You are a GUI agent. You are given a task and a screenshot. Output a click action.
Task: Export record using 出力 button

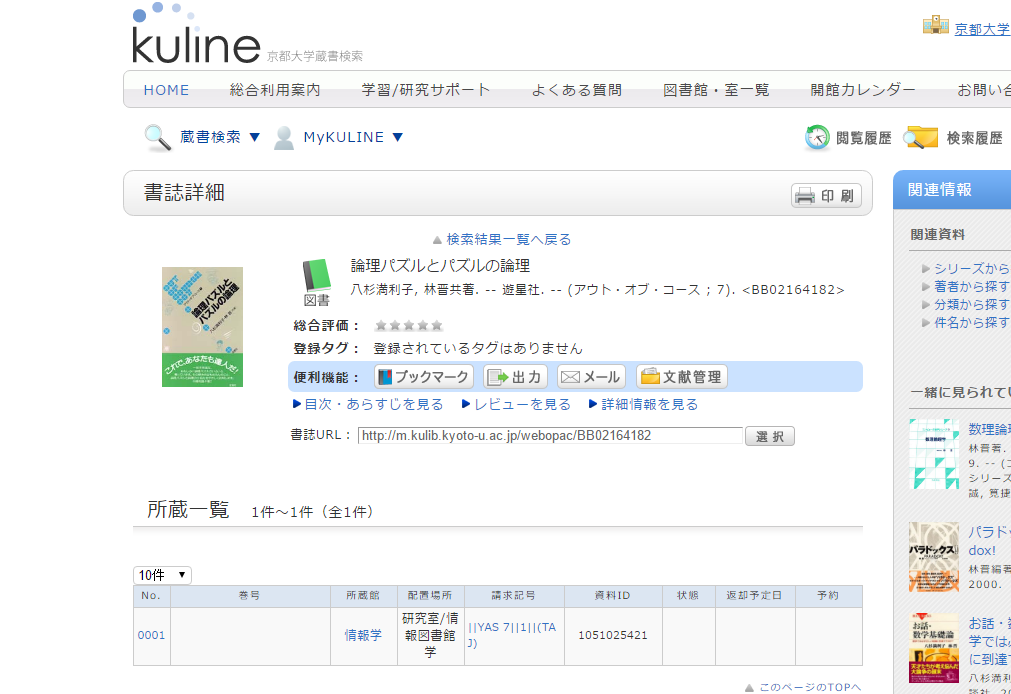515,377
